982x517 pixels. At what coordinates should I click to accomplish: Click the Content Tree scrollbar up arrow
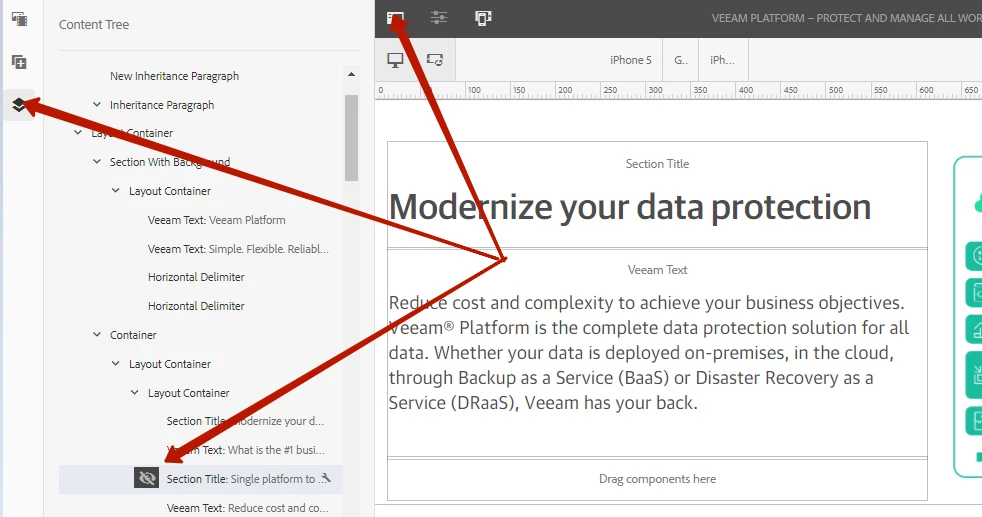pos(351,74)
